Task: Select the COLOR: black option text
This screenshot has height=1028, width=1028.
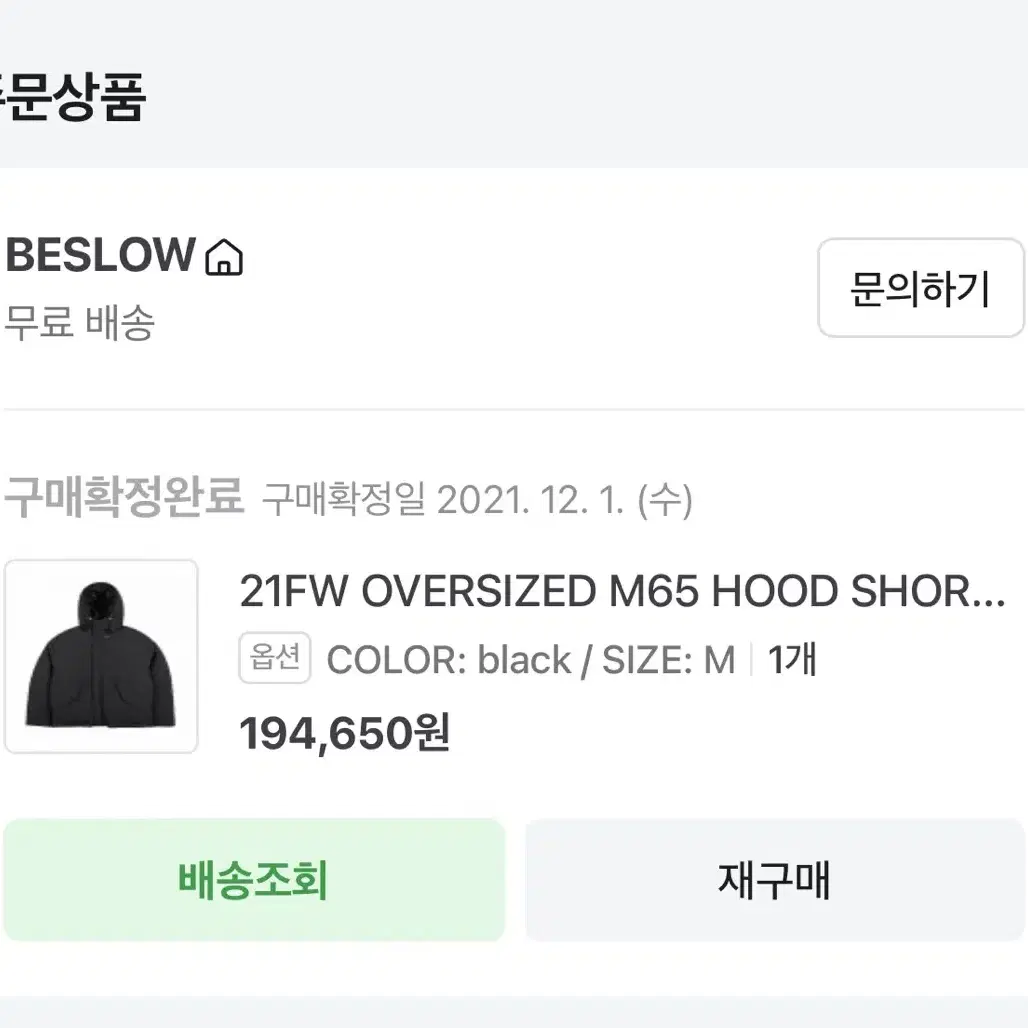Action: (x=449, y=660)
